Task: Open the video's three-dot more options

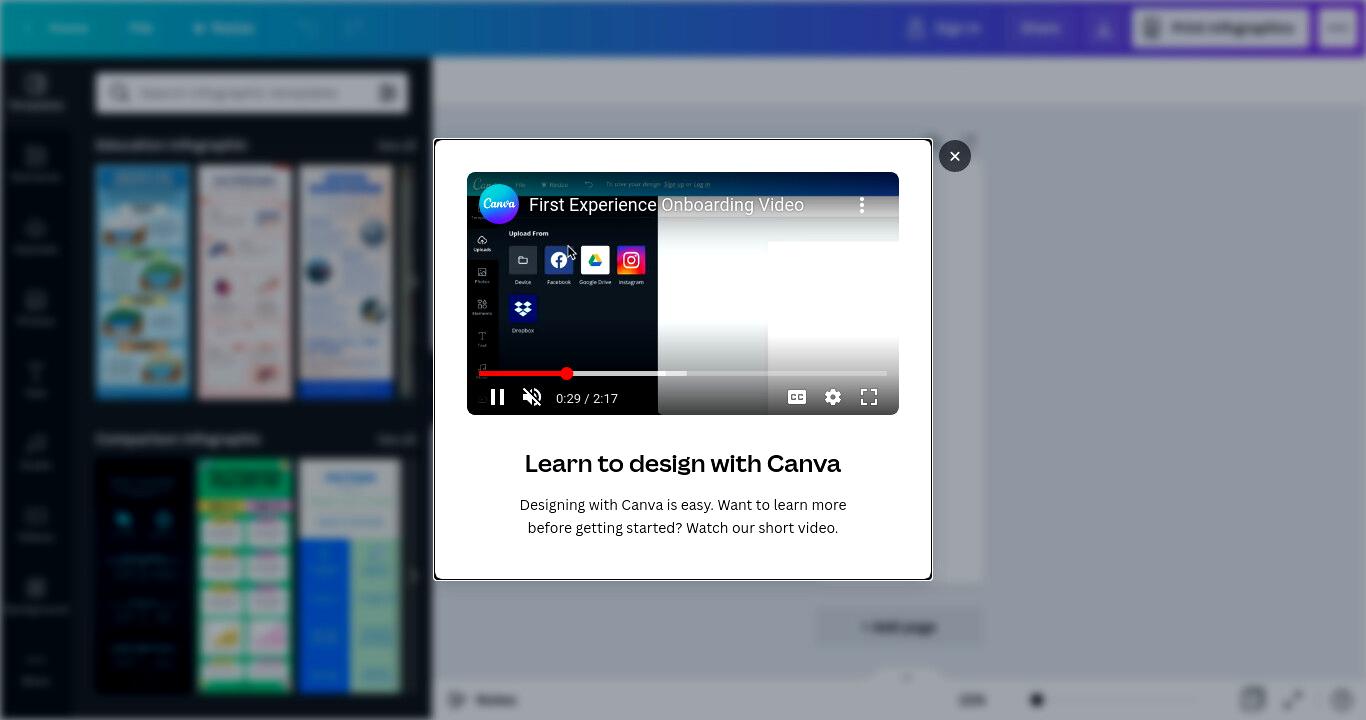Action: 862,205
